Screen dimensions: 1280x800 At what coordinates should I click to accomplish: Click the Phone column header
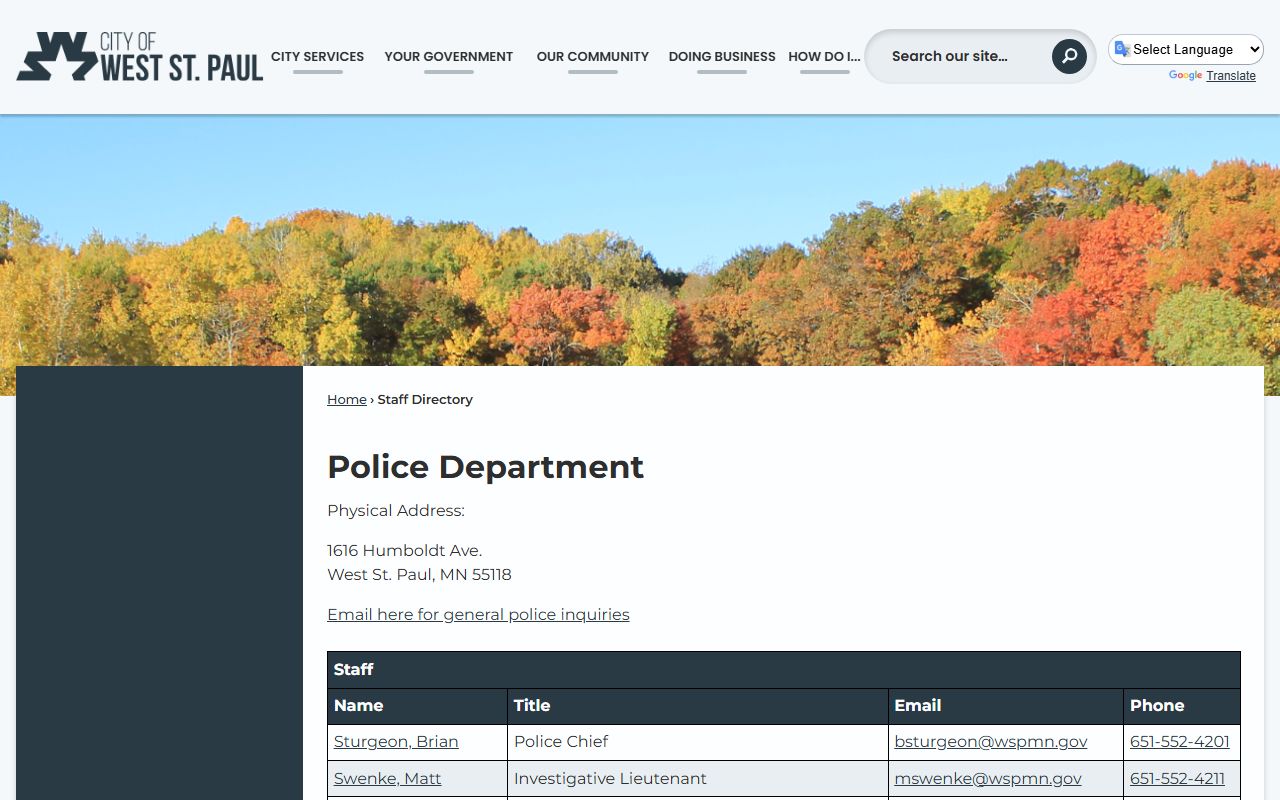point(1182,706)
